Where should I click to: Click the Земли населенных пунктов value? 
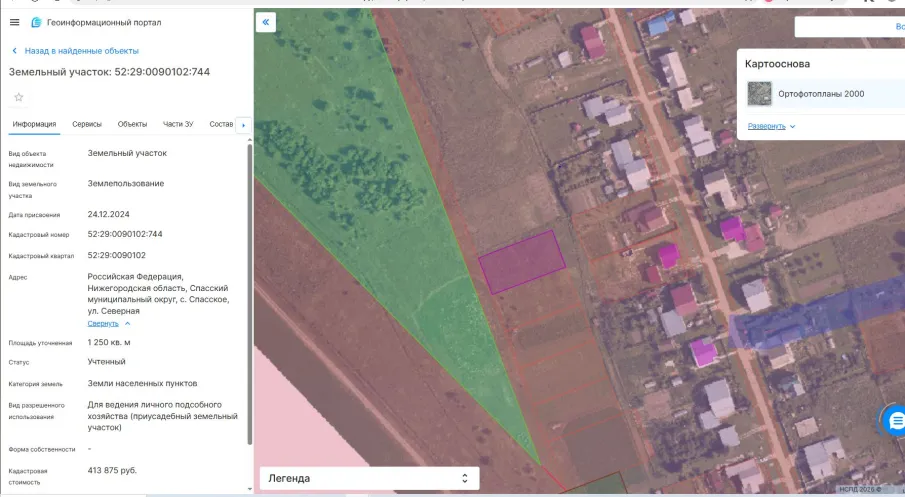click(142, 383)
